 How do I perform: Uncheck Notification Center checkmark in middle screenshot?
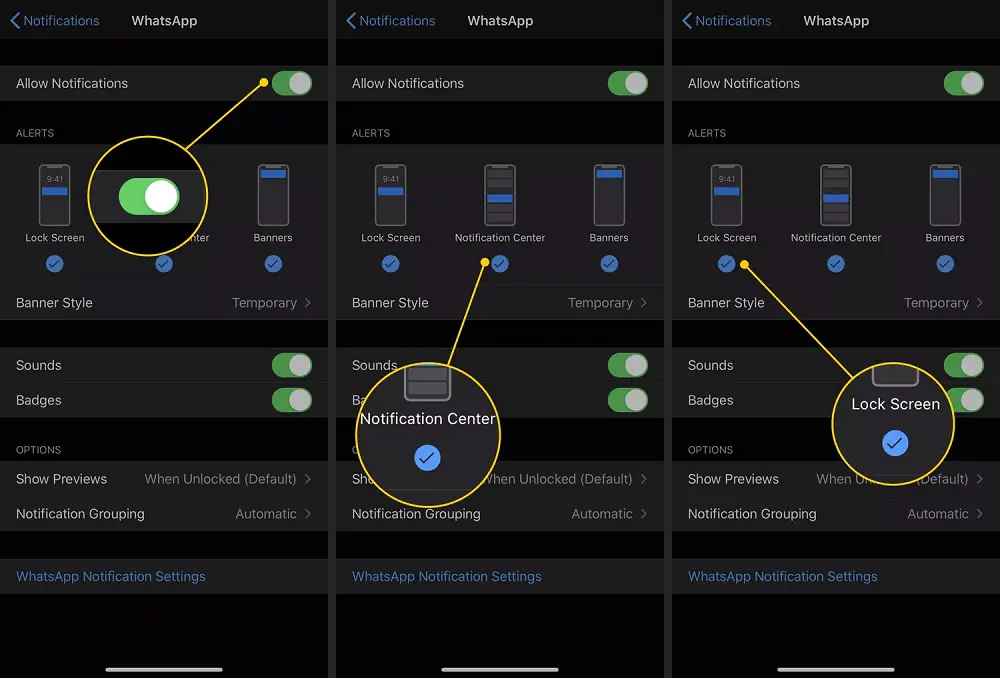tap(500, 264)
